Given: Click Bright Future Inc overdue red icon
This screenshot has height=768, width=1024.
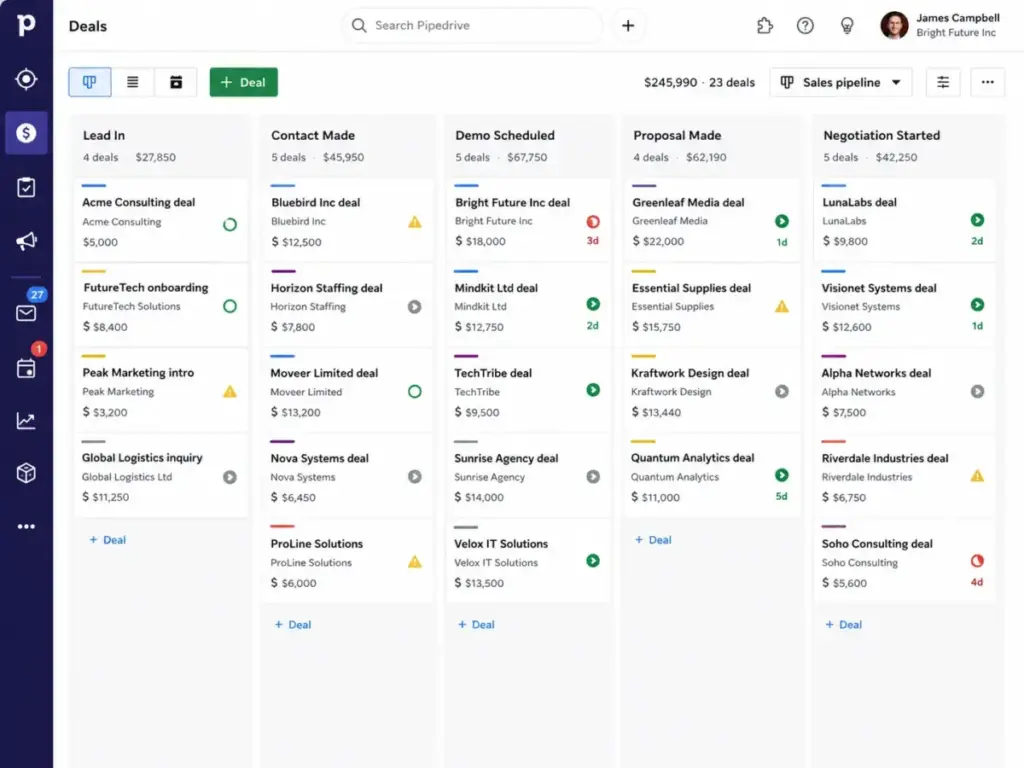Looking at the screenshot, I should [x=593, y=221].
